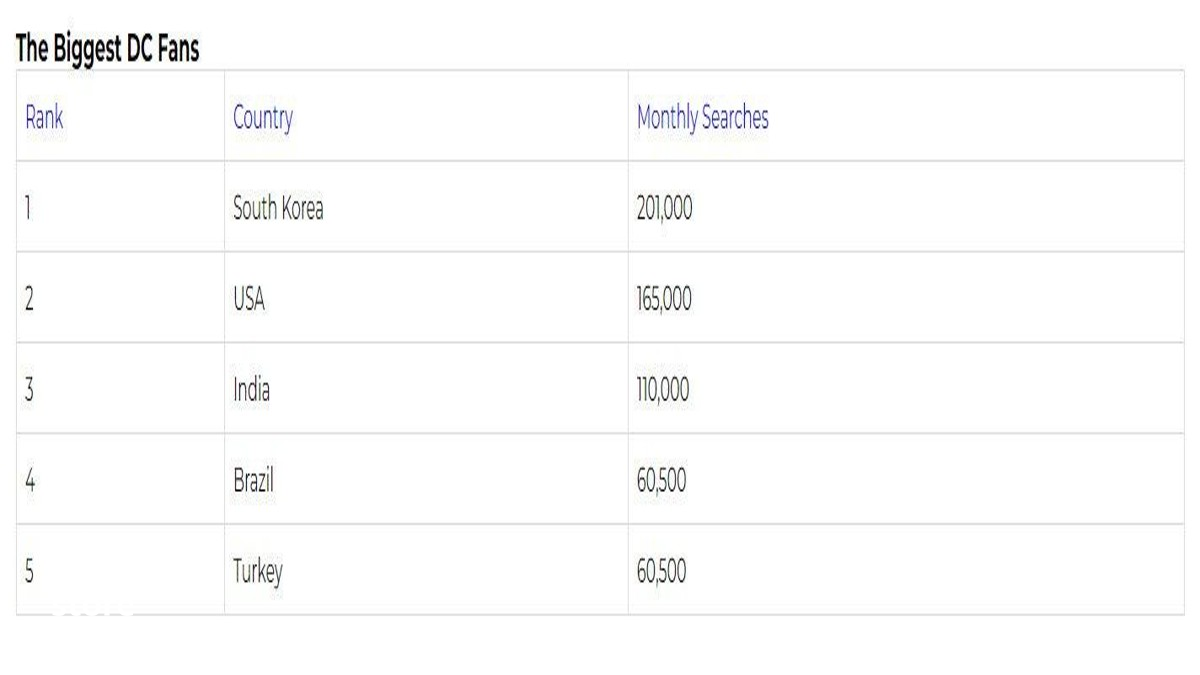Image resolution: width=1200 pixels, height=675 pixels.
Task: Click rank number 3 cell
Action: [x=30, y=390]
